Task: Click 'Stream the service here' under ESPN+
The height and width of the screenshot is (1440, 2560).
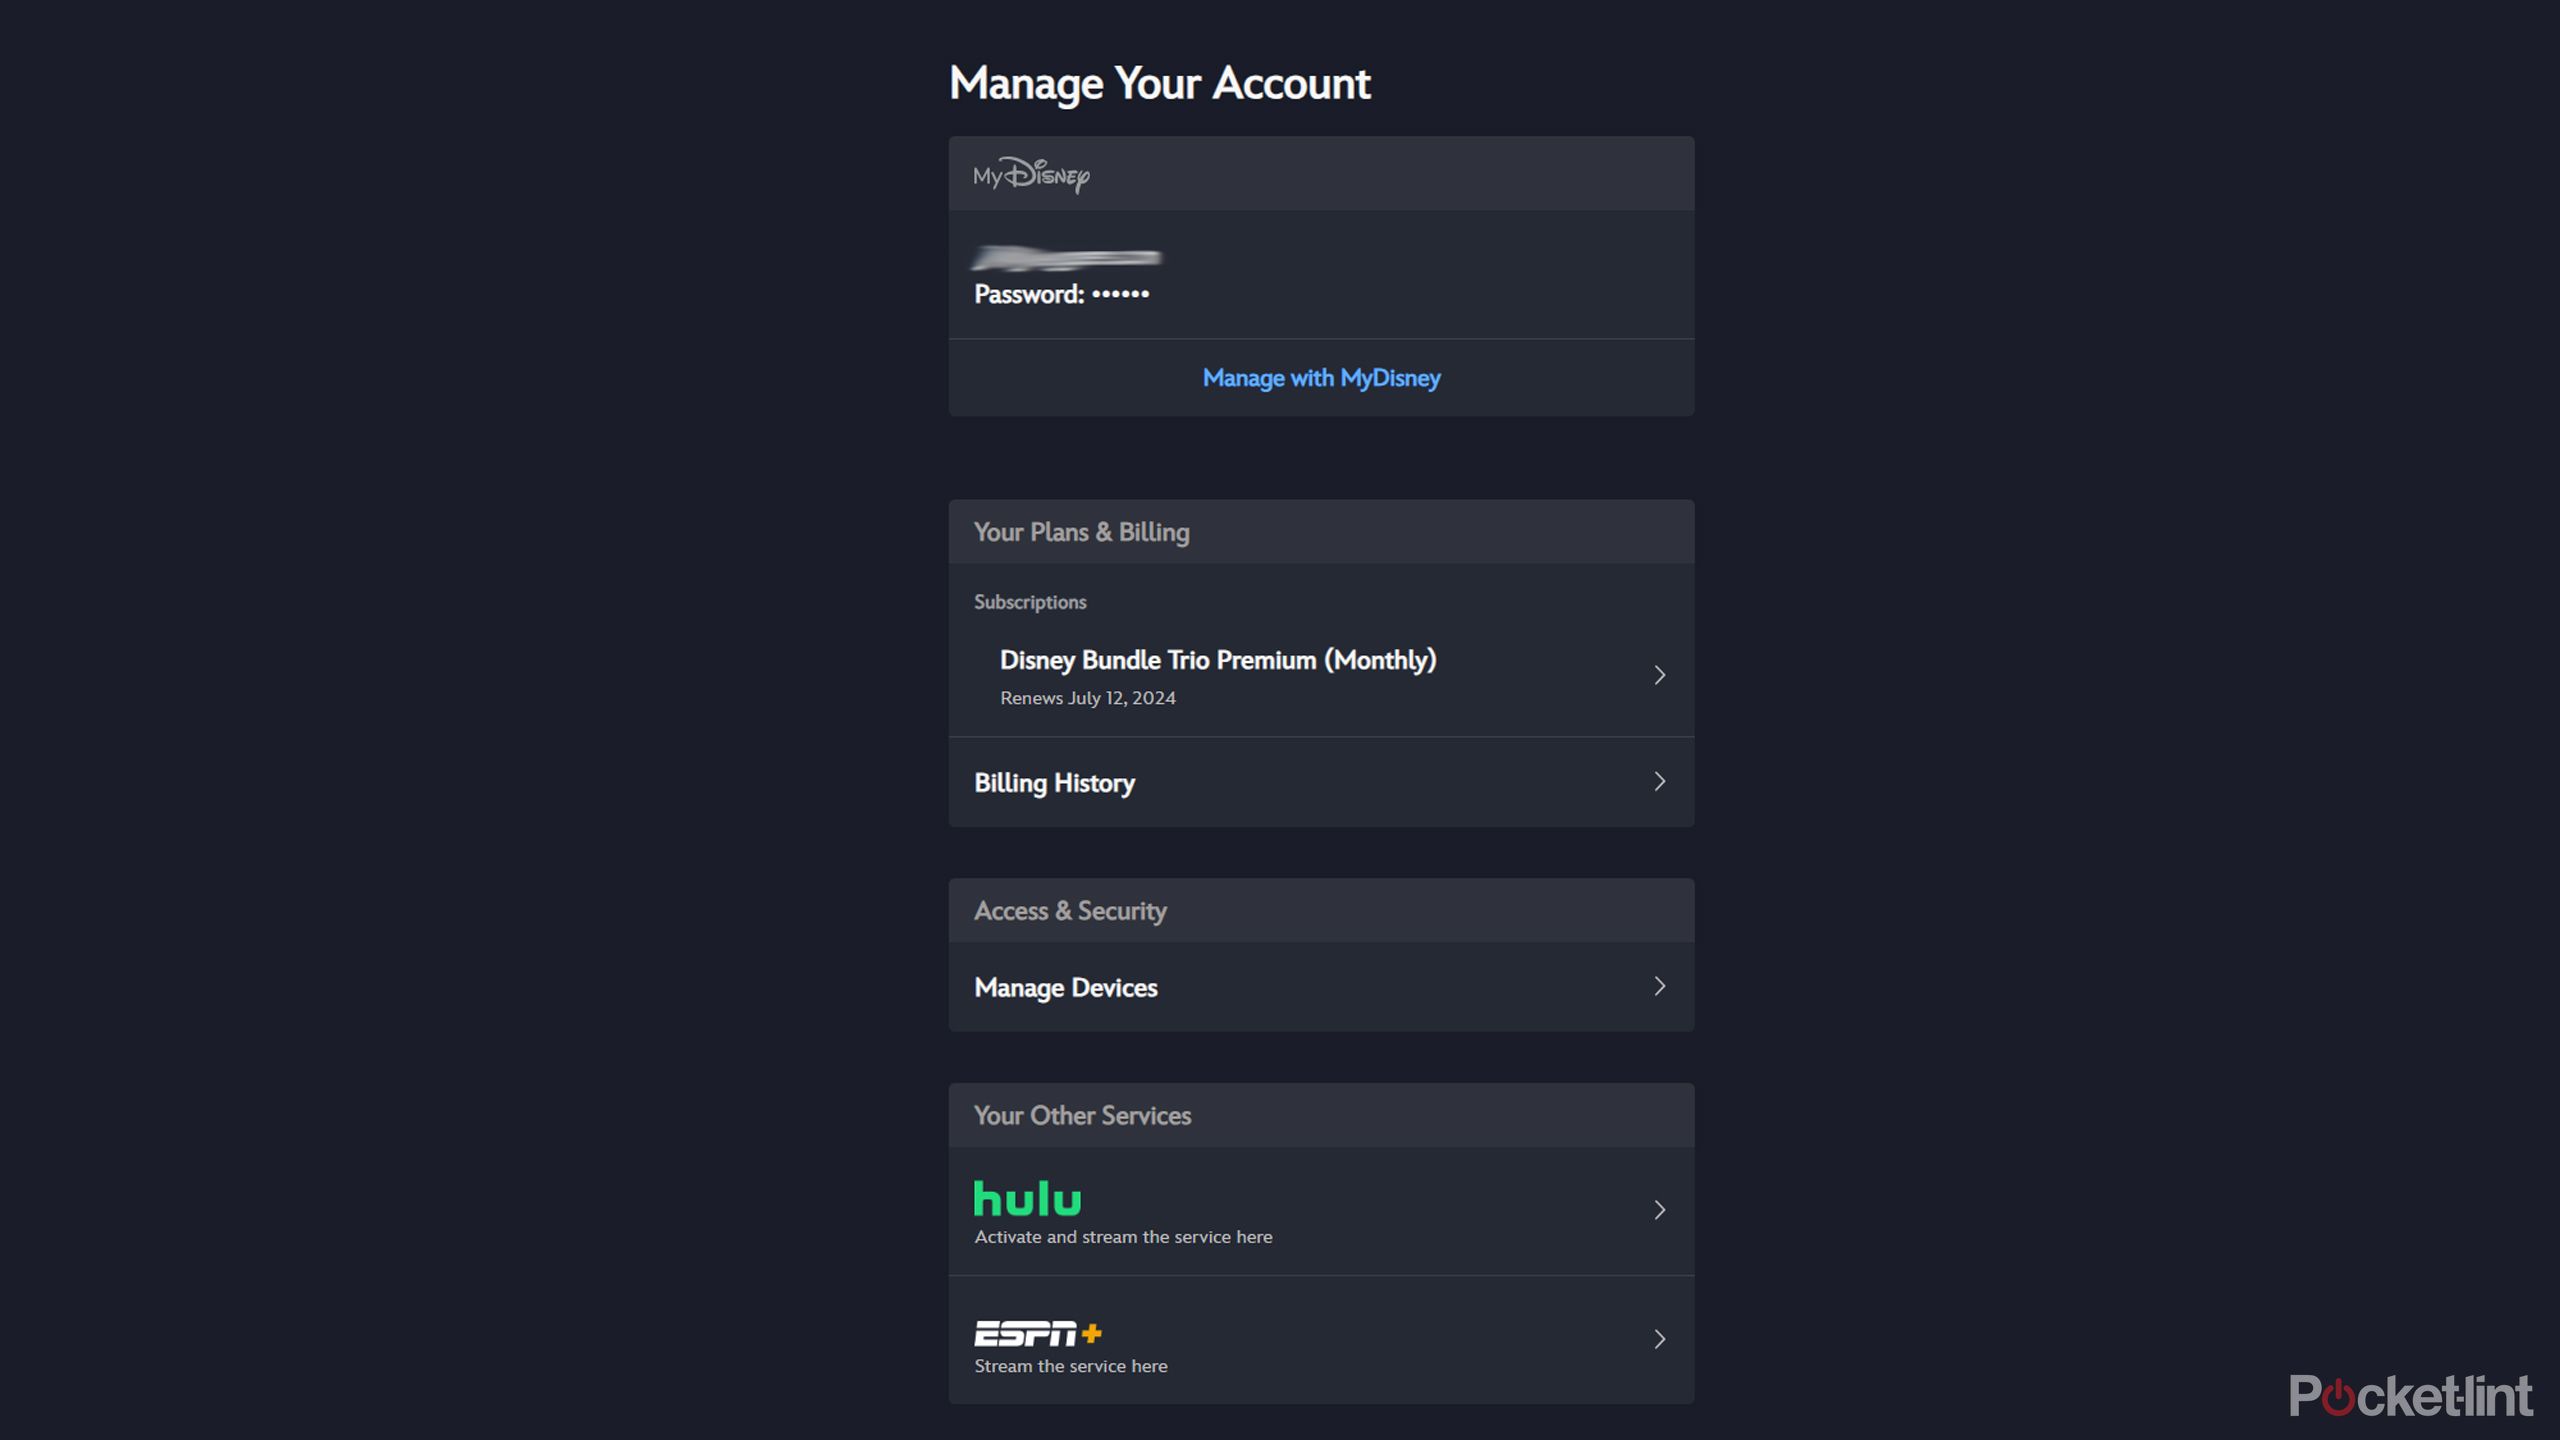Action: [1070, 1366]
